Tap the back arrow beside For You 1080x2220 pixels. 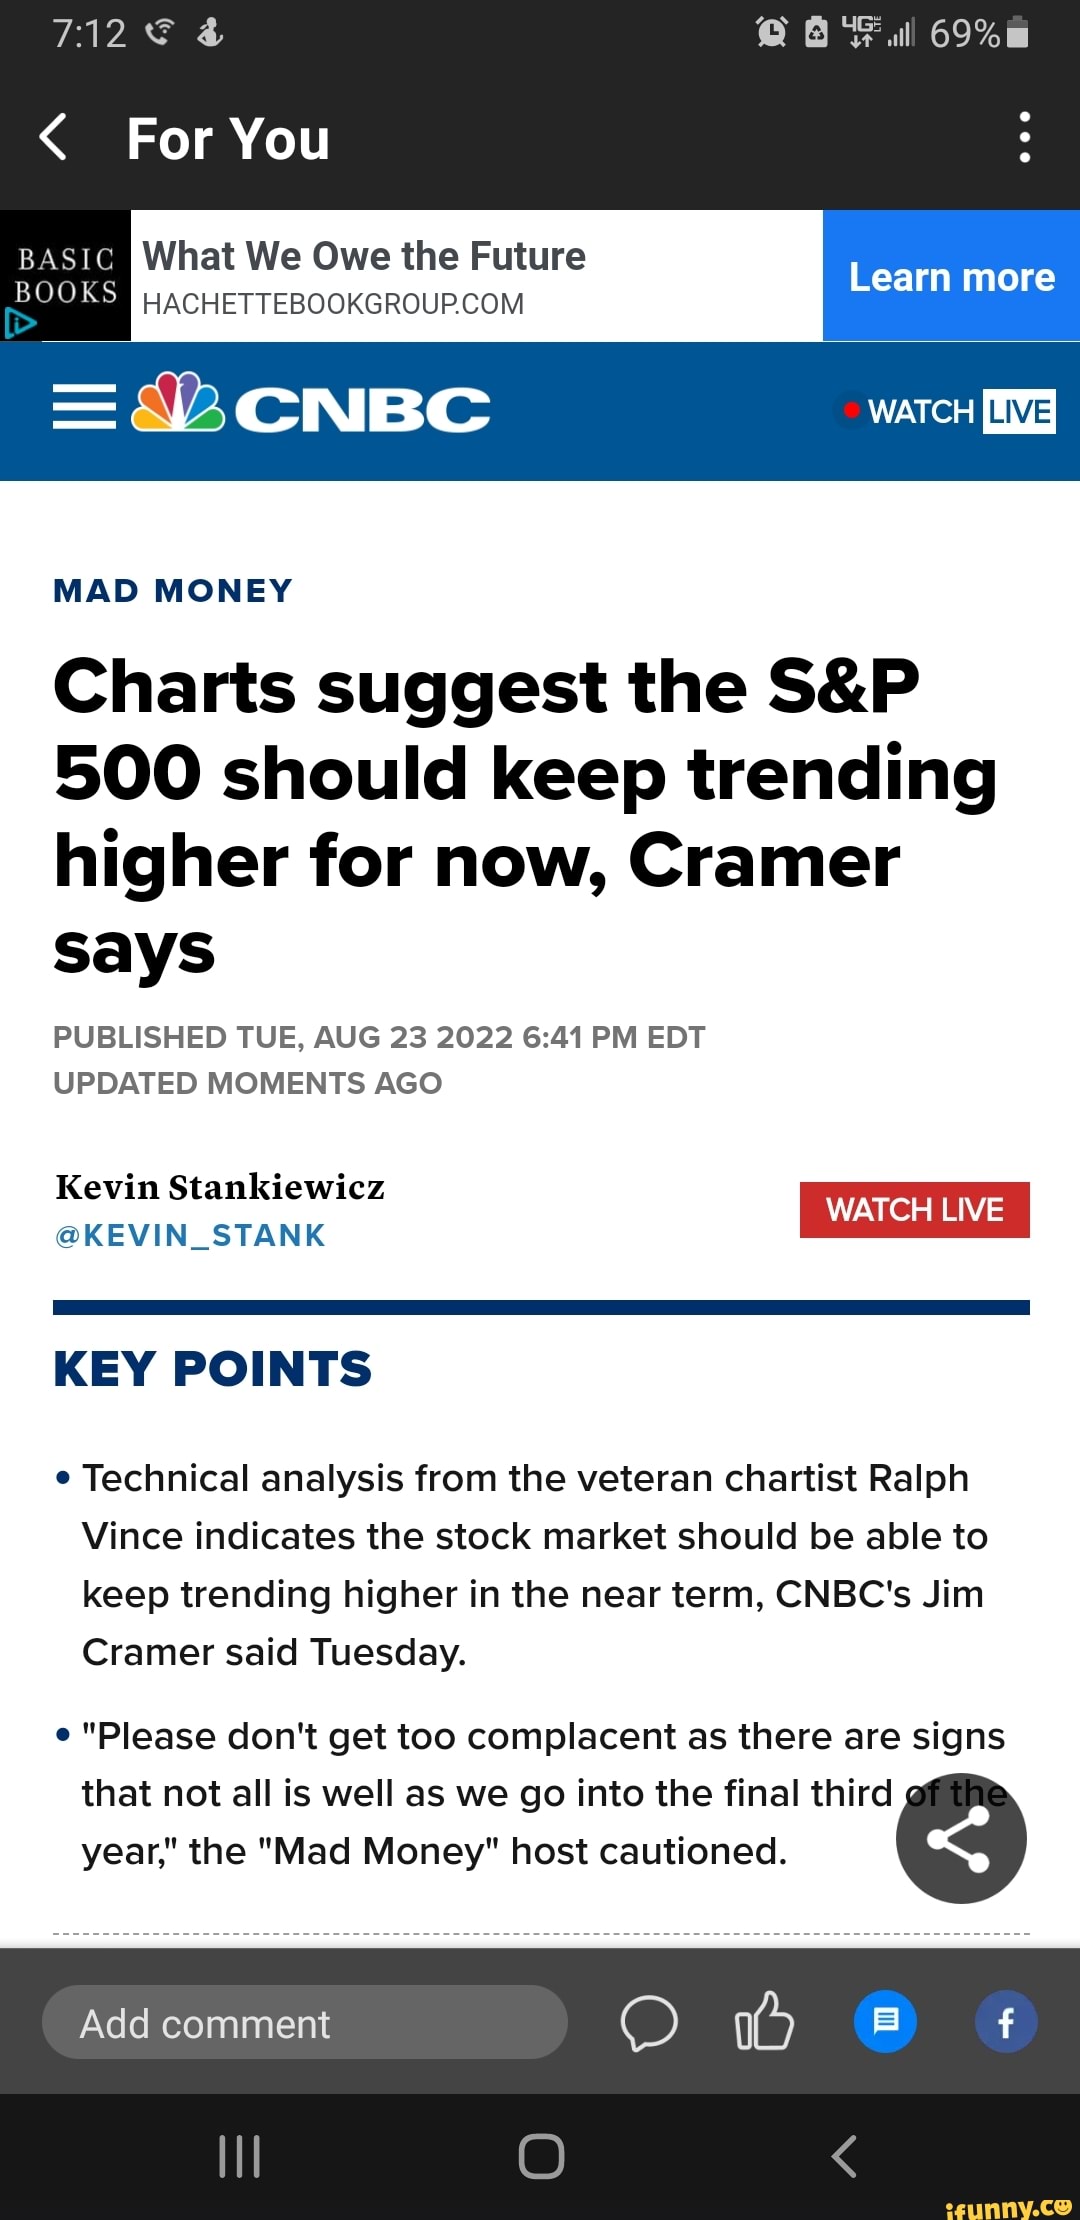coord(53,137)
